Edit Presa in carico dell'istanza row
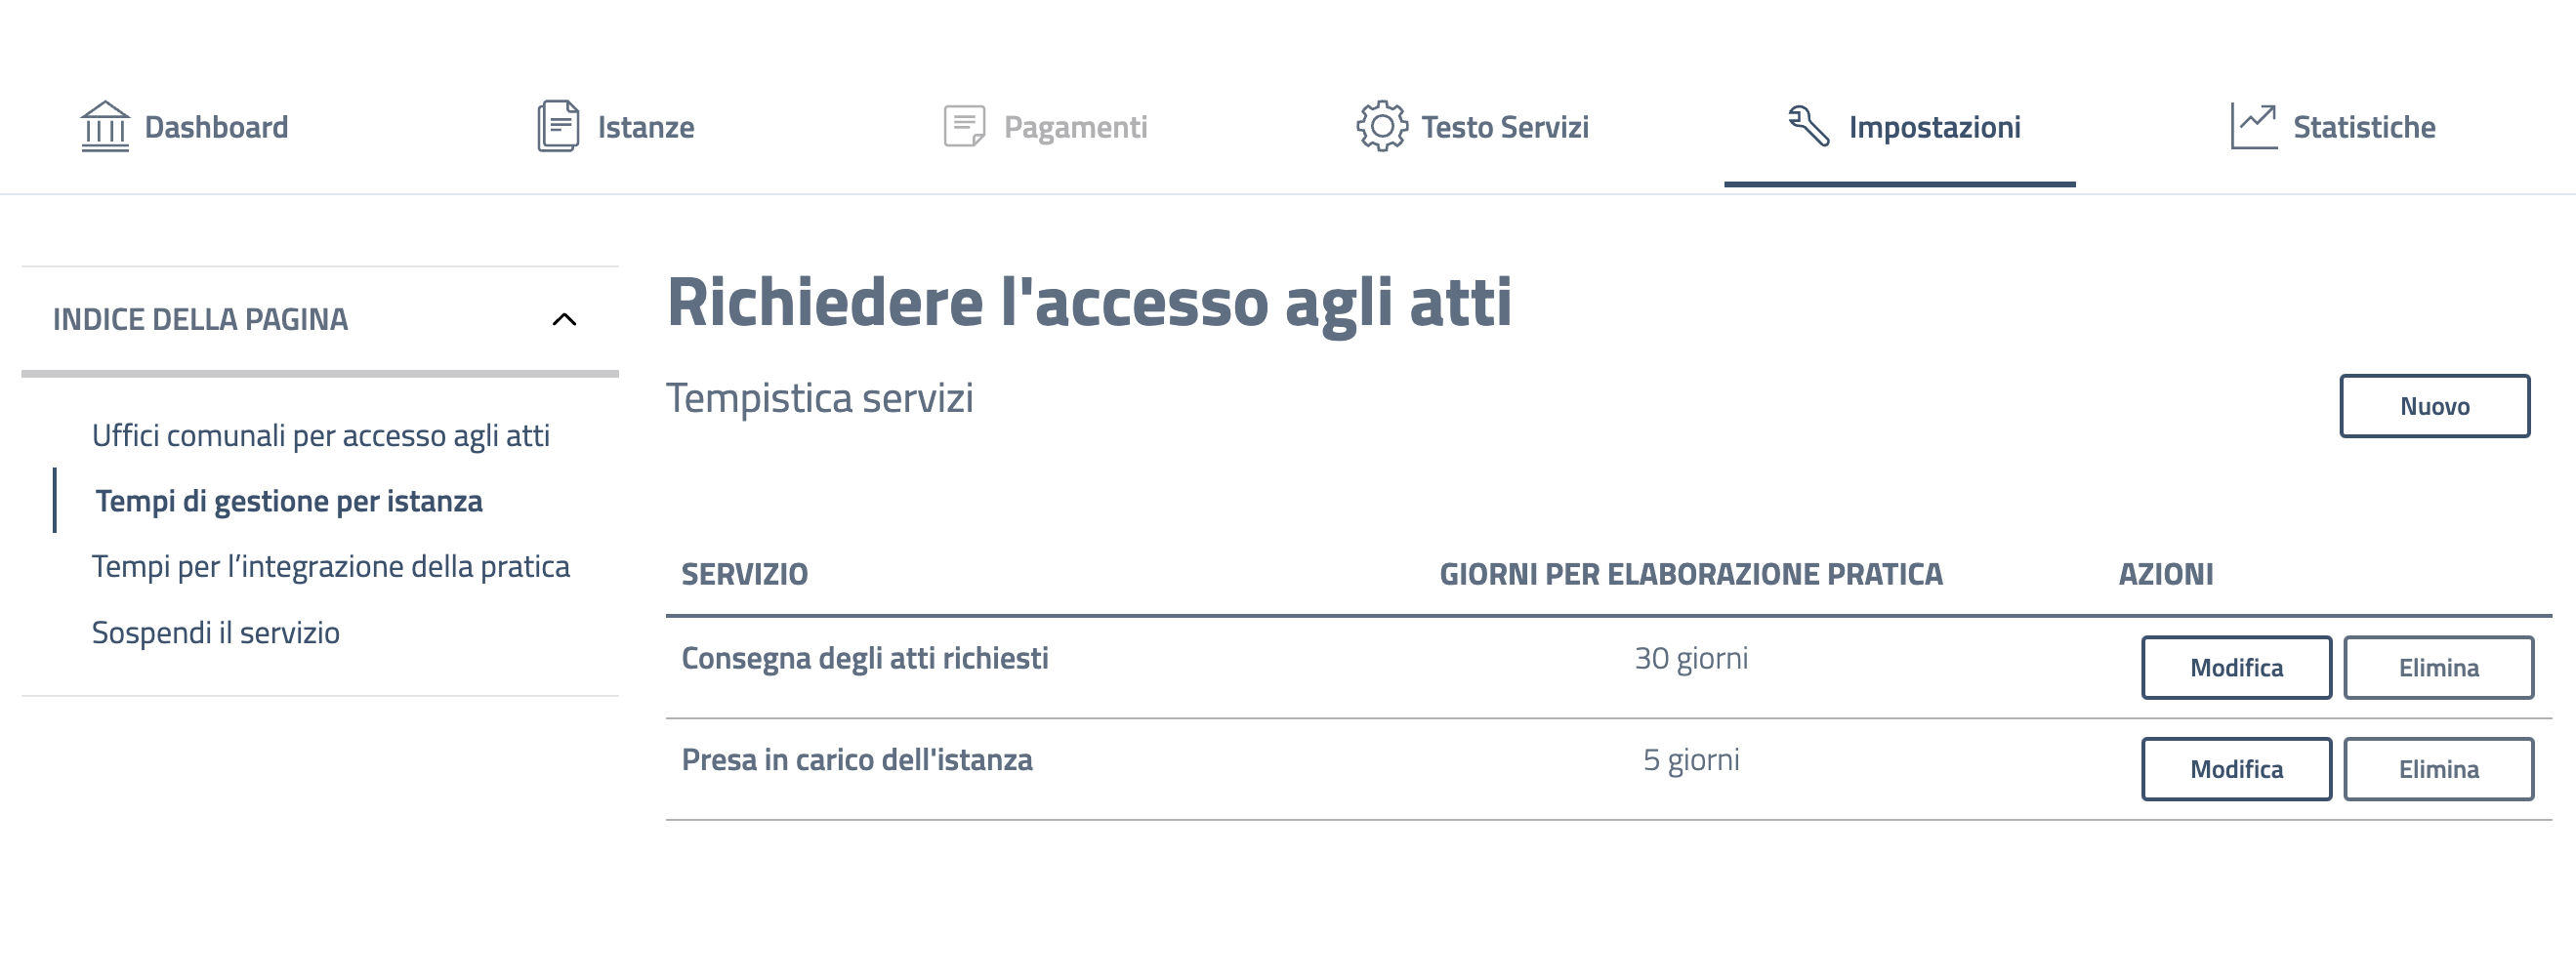Viewport: 2576px width, 978px height. coord(2235,770)
